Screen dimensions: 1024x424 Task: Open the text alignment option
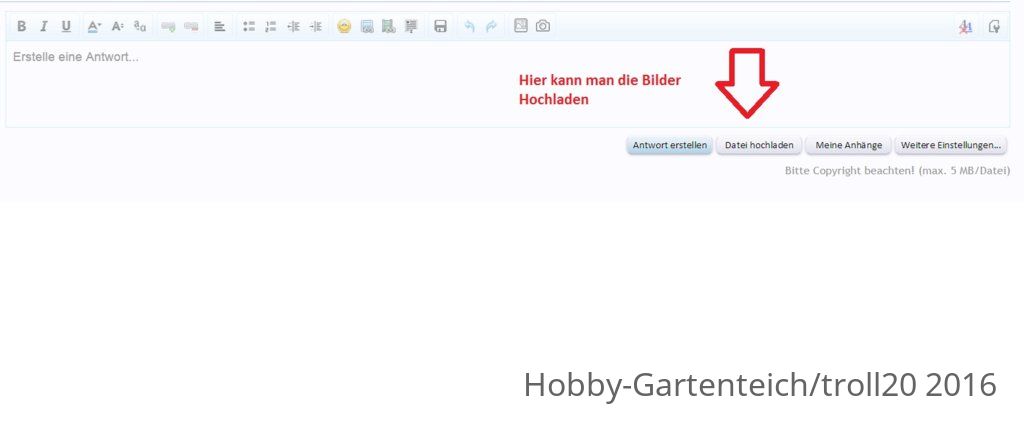click(x=219, y=27)
